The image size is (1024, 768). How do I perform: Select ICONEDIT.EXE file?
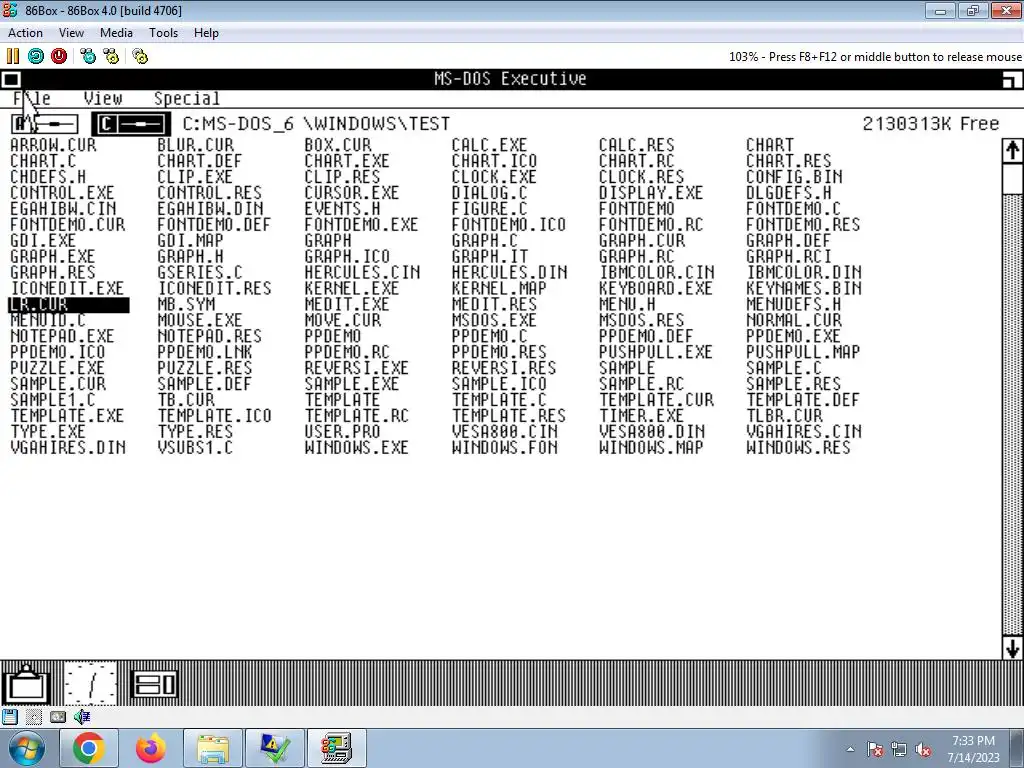(x=67, y=289)
